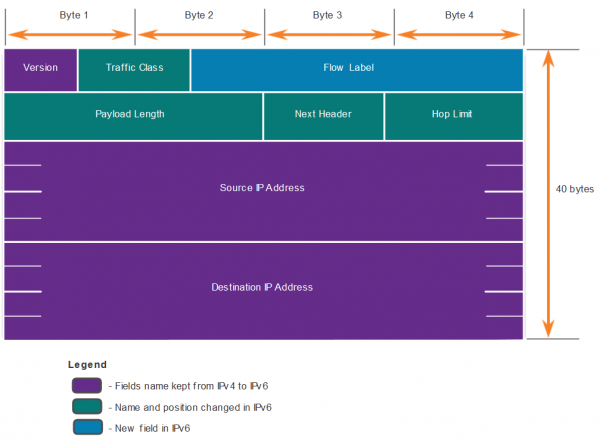Click the purple legend color swatch
600x440 pixels.
tap(85, 387)
